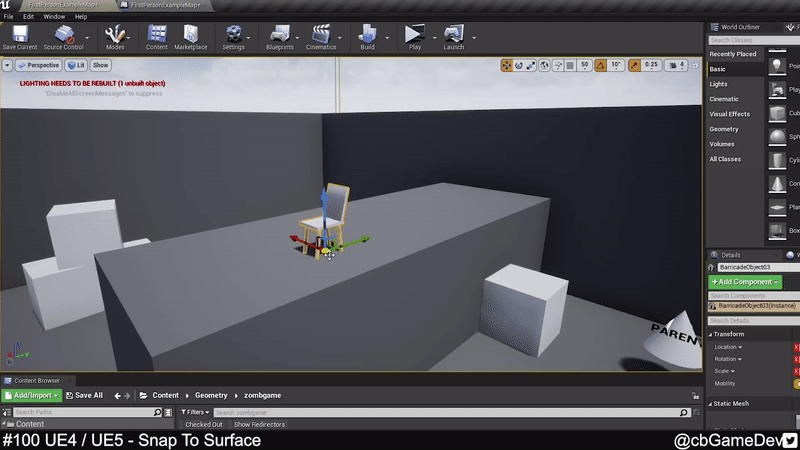Open the File menu
Image resolution: width=800 pixels, height=450 pixels.
click(x=9, y=17)
